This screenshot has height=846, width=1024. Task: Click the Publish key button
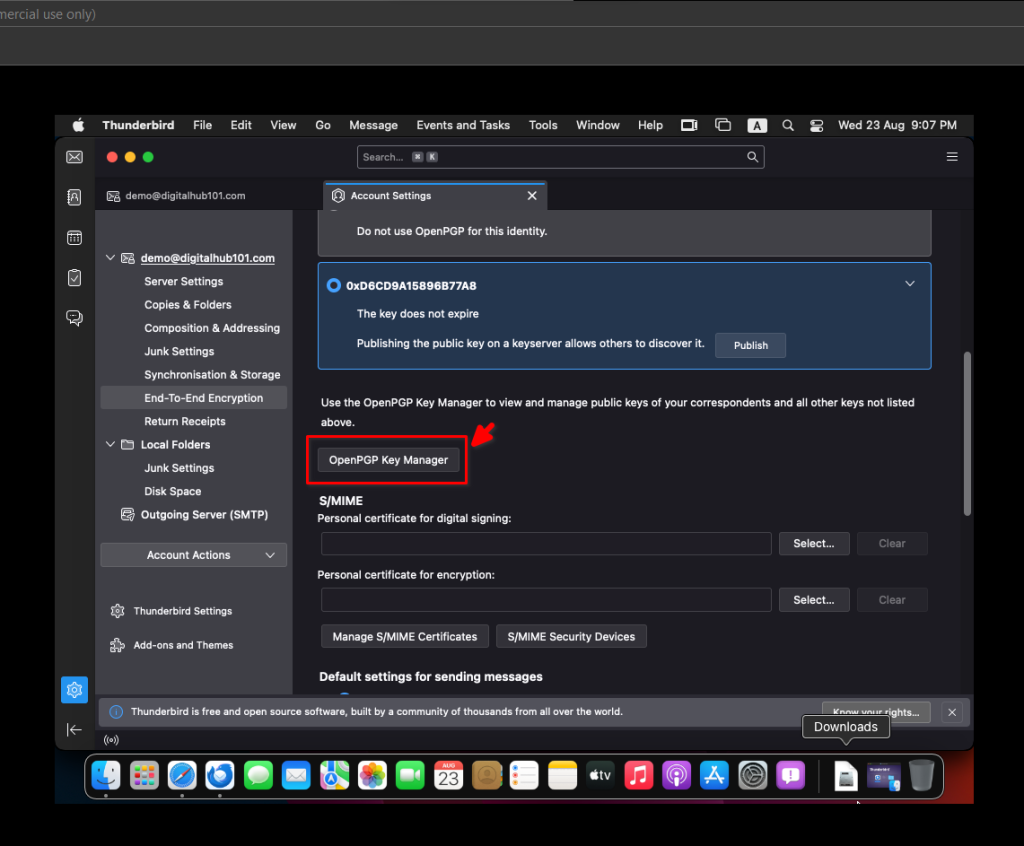750,345
